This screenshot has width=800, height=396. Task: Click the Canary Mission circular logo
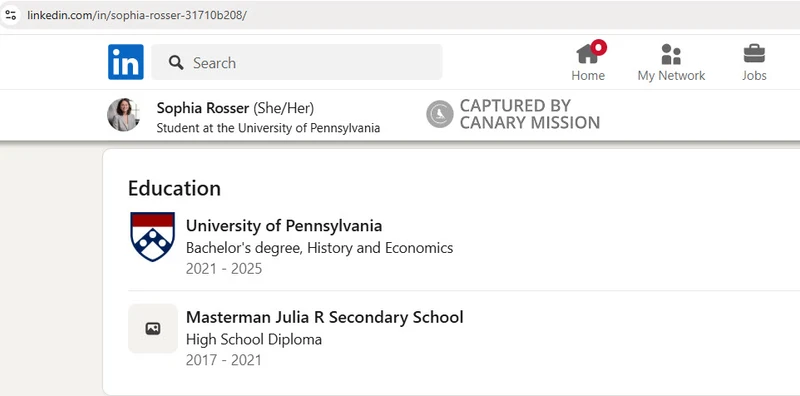click(440, 114)
